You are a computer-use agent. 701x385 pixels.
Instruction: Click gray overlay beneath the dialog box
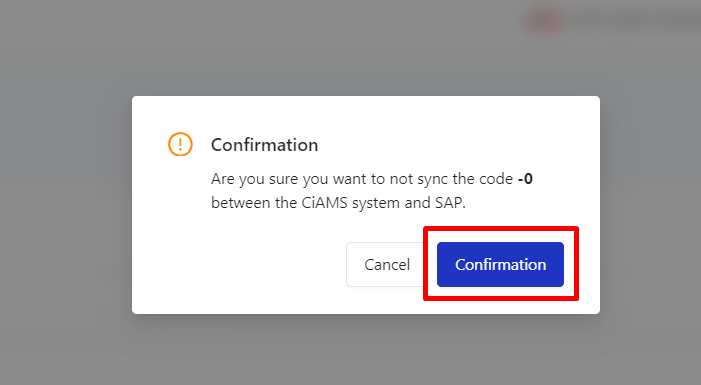[x=366, y=350]
